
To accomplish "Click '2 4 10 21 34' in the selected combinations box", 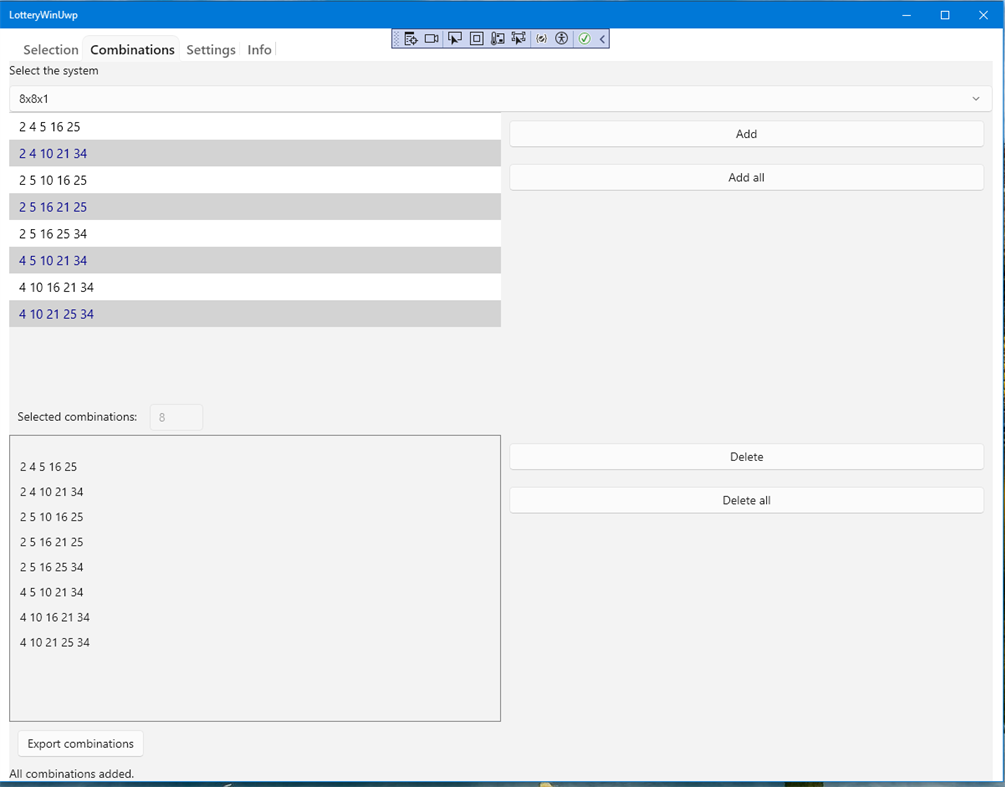I will (51, 492).
